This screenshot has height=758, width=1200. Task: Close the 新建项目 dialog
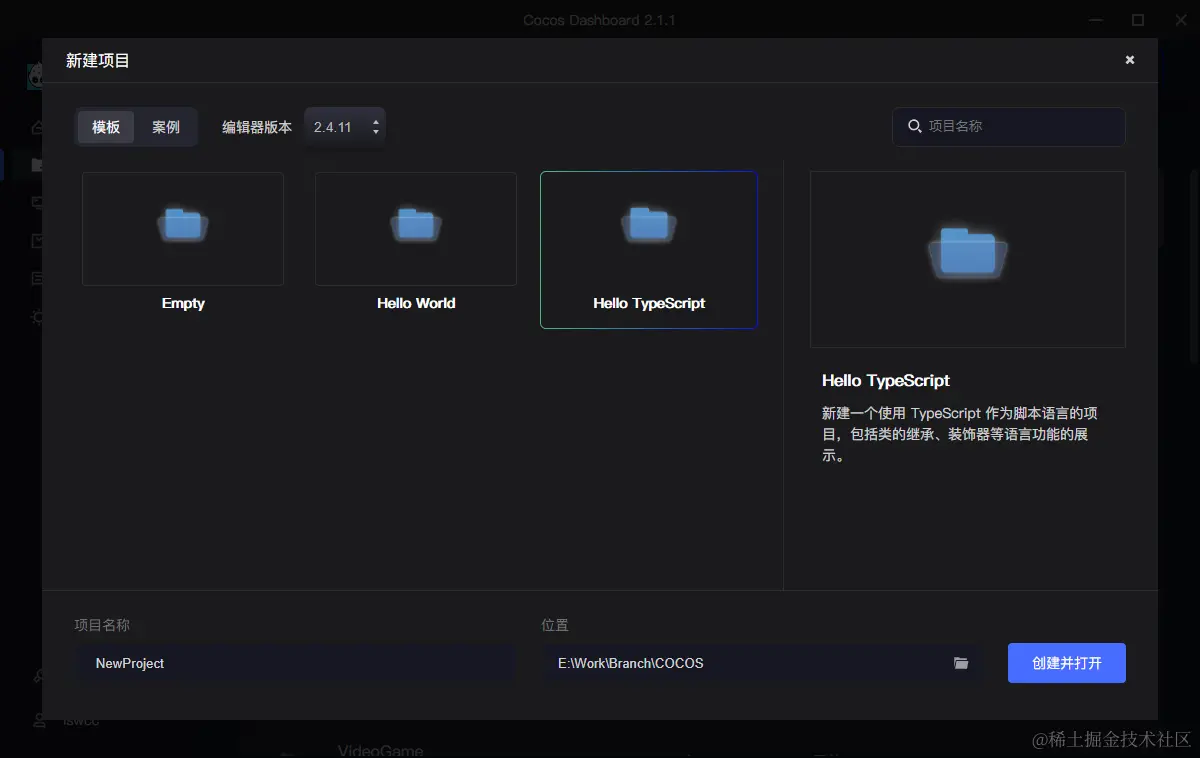1130,60
